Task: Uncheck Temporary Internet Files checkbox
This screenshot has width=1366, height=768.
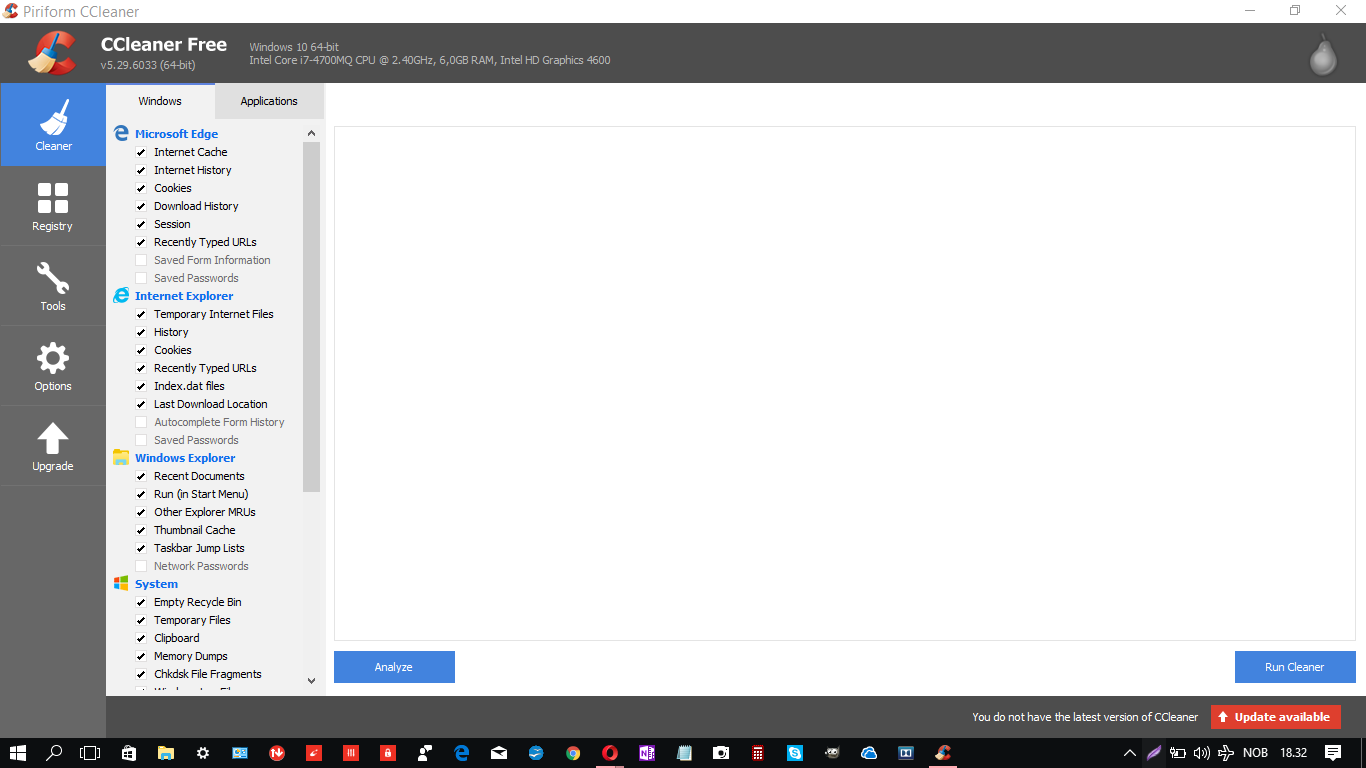Action: [x=141, y=314]
